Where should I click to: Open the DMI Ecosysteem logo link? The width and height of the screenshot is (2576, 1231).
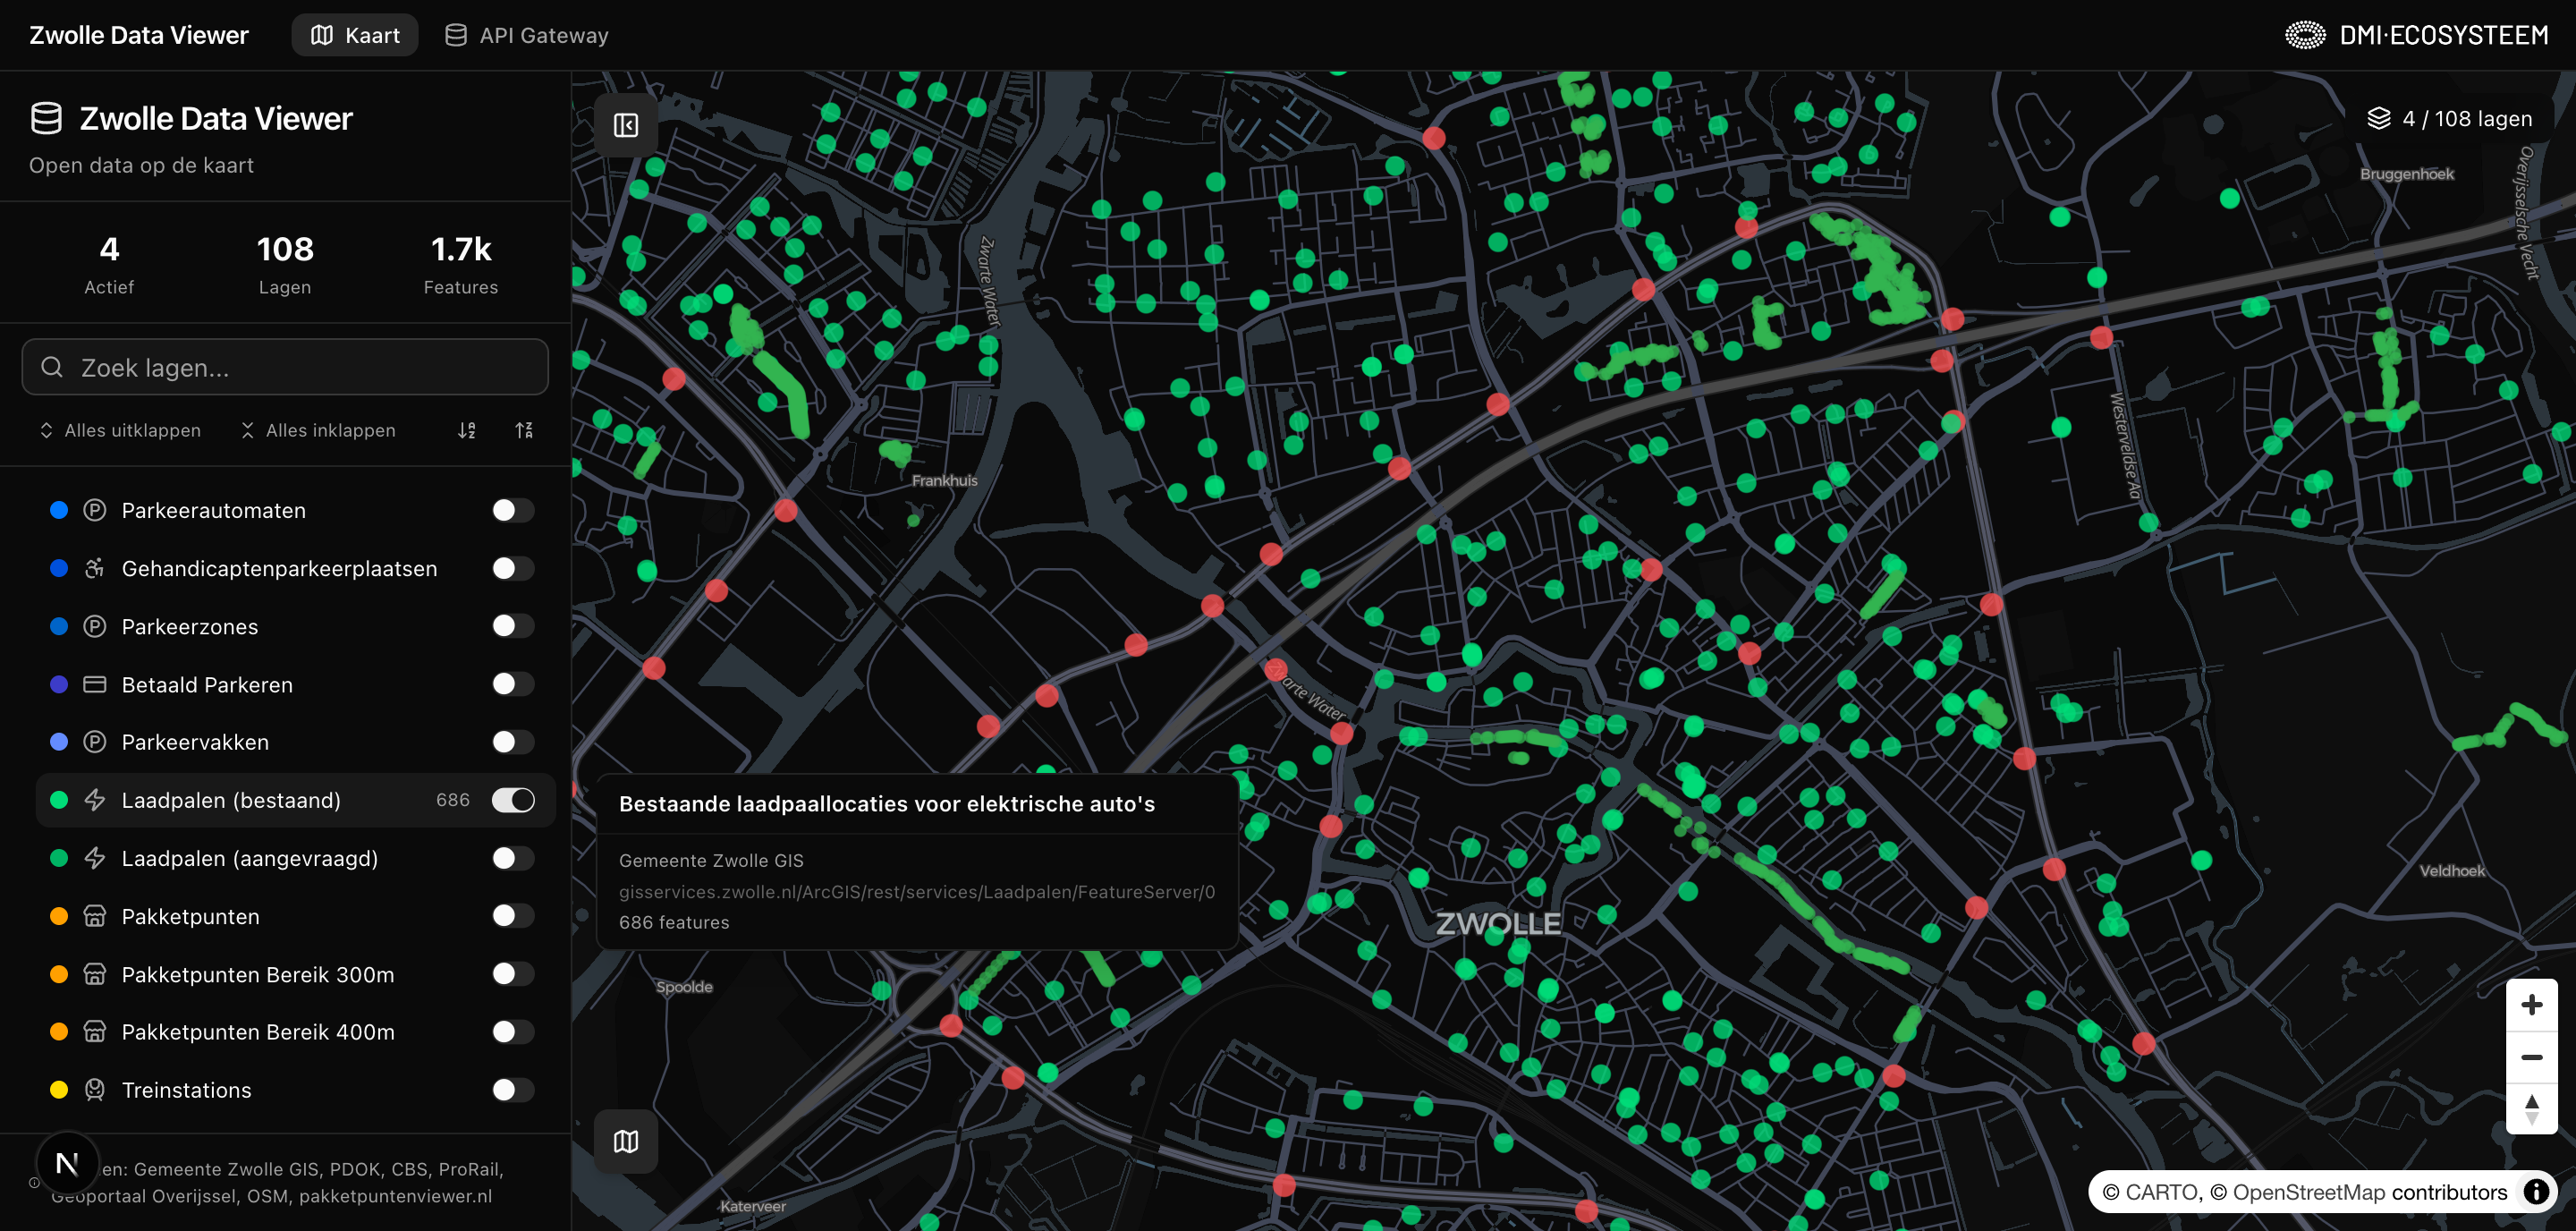coord(2416,35)
